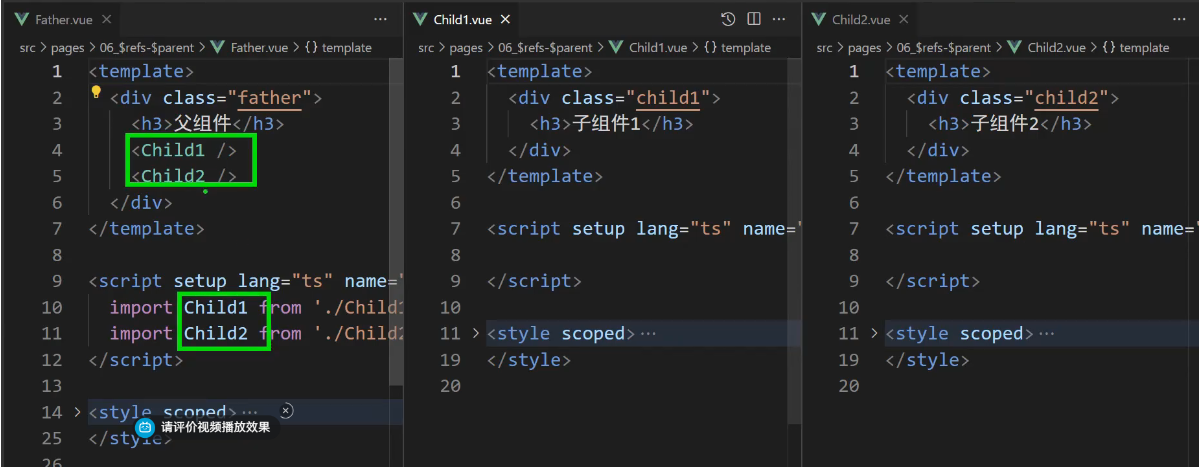This screenshot has height=468, width=1202.
Task: Open more actions menu for Child2.vue group
Action: 1178,19
